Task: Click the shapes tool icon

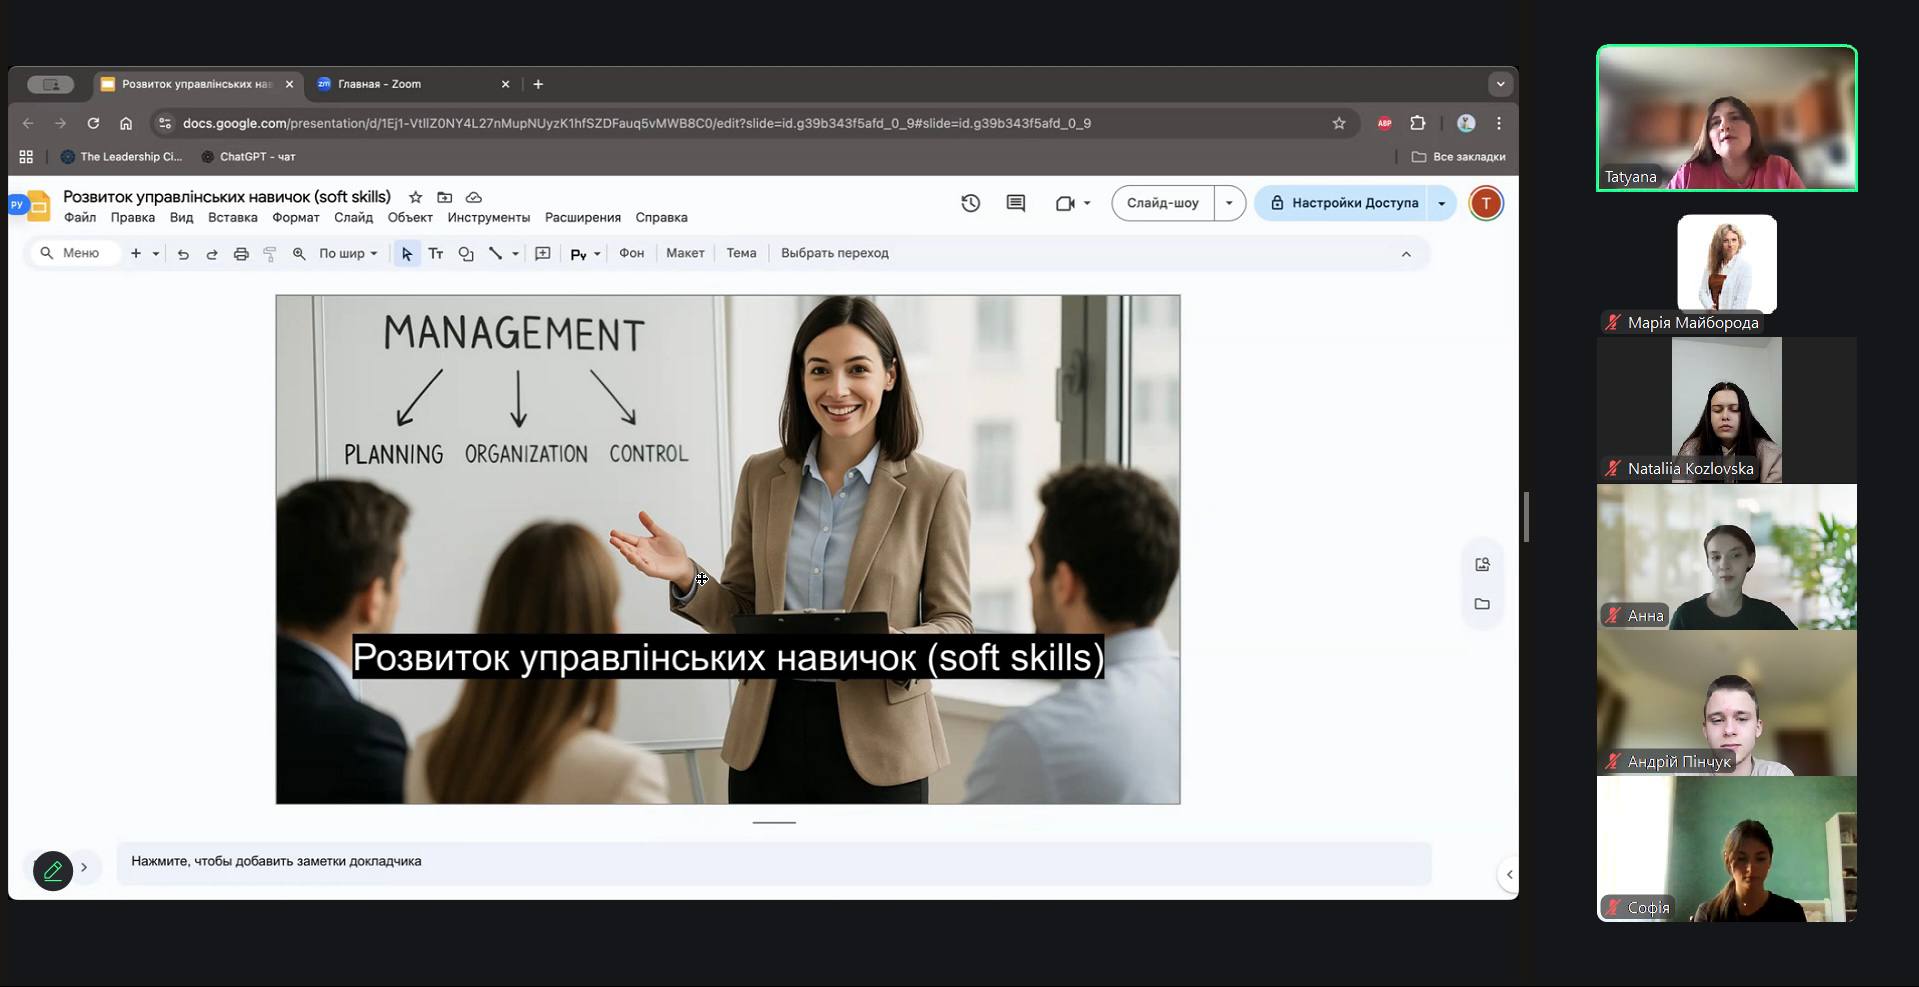Action: (x=466, y=254)
